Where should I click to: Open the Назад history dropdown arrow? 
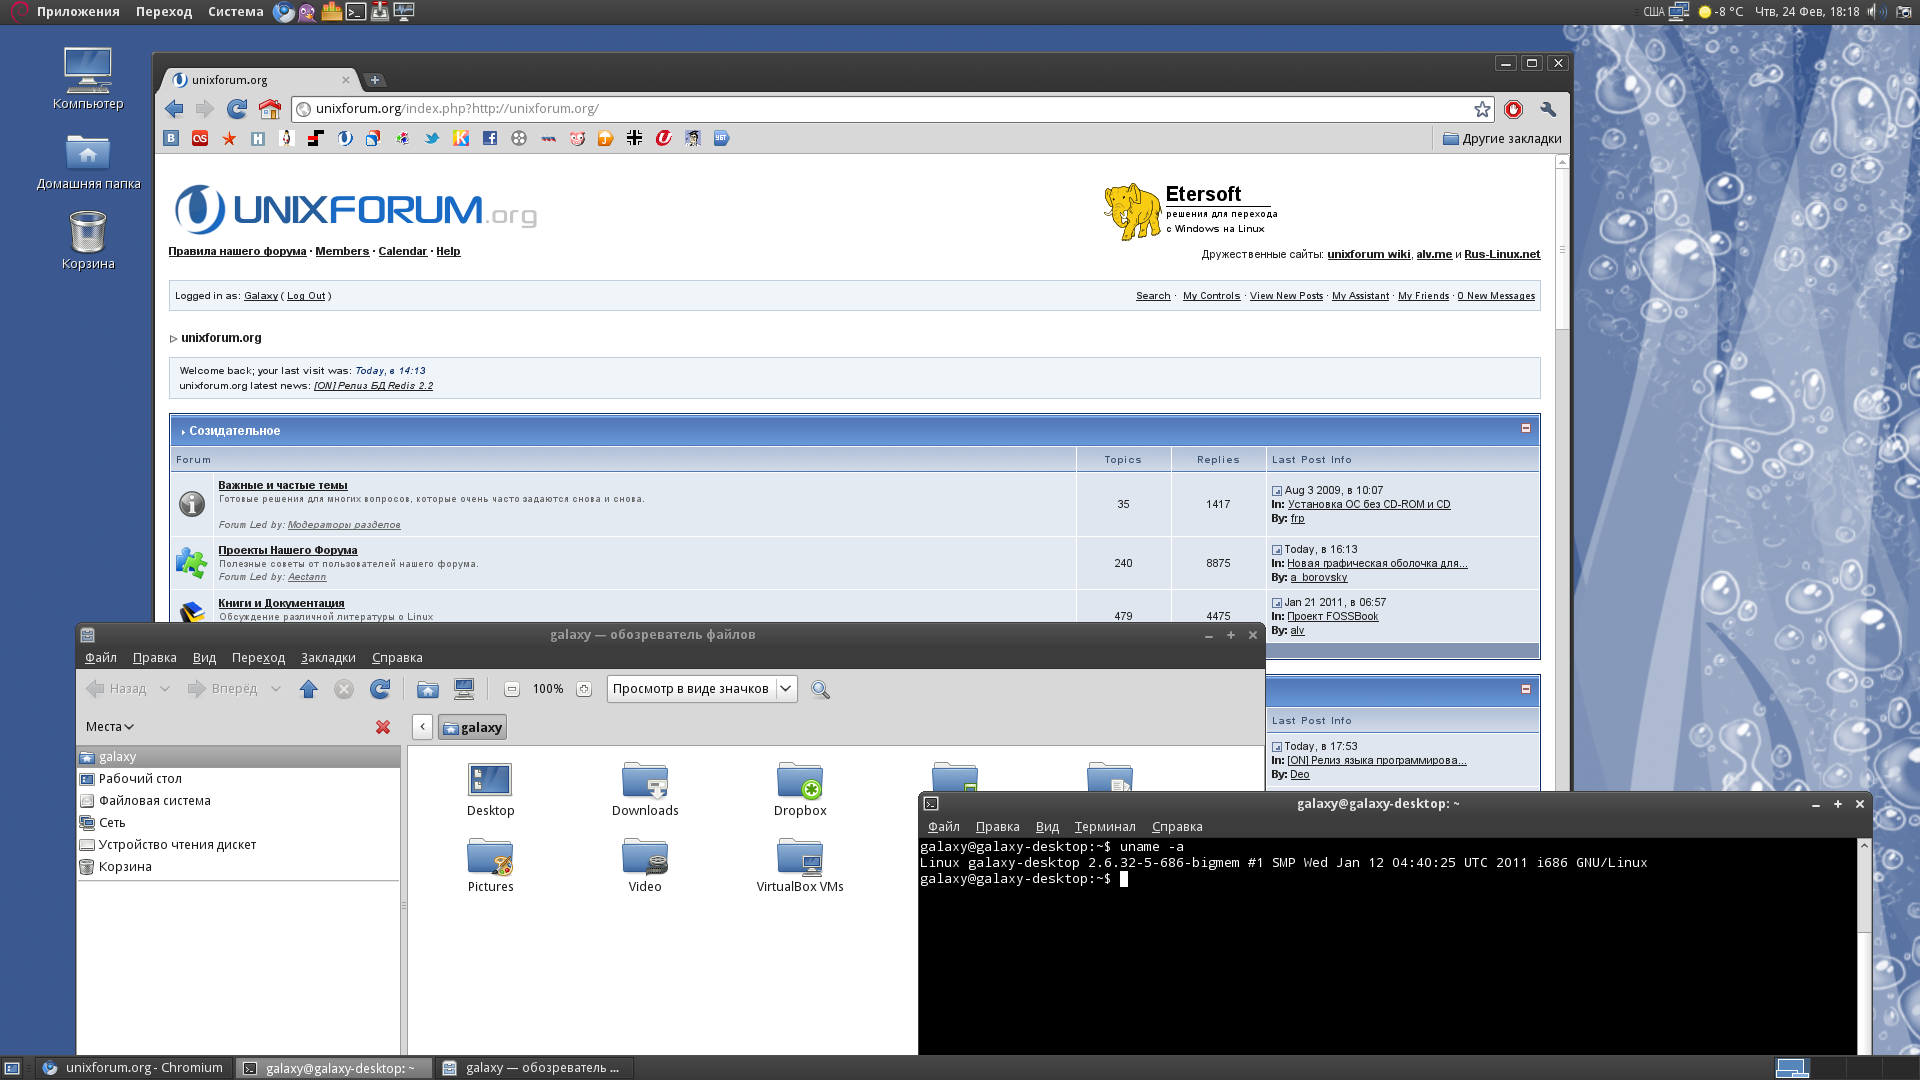point(165,689)
